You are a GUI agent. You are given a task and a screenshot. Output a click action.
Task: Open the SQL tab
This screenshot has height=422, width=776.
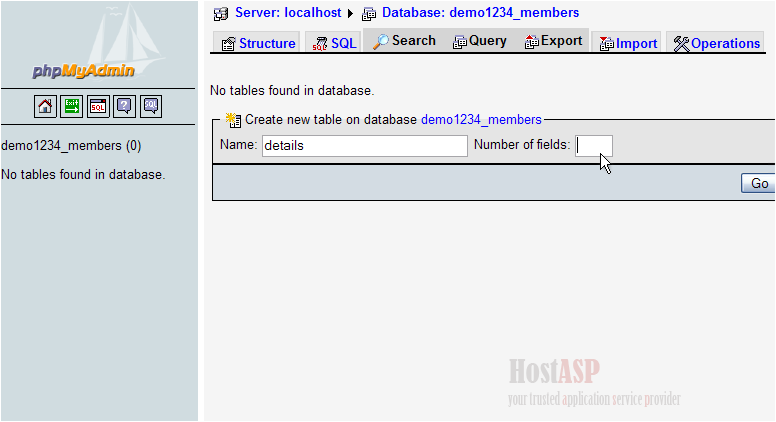point(333,43)
